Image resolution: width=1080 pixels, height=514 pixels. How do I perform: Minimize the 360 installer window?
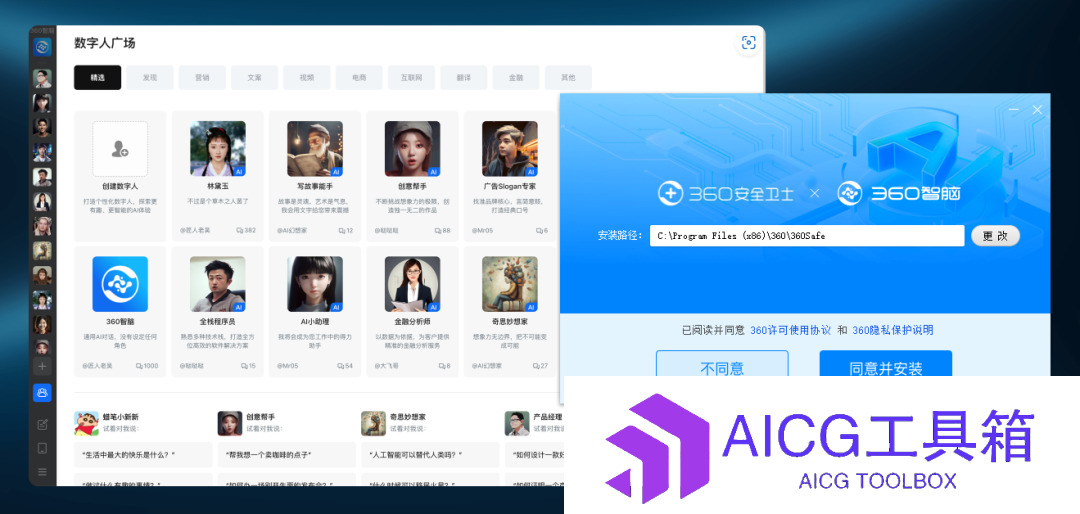1013,110
